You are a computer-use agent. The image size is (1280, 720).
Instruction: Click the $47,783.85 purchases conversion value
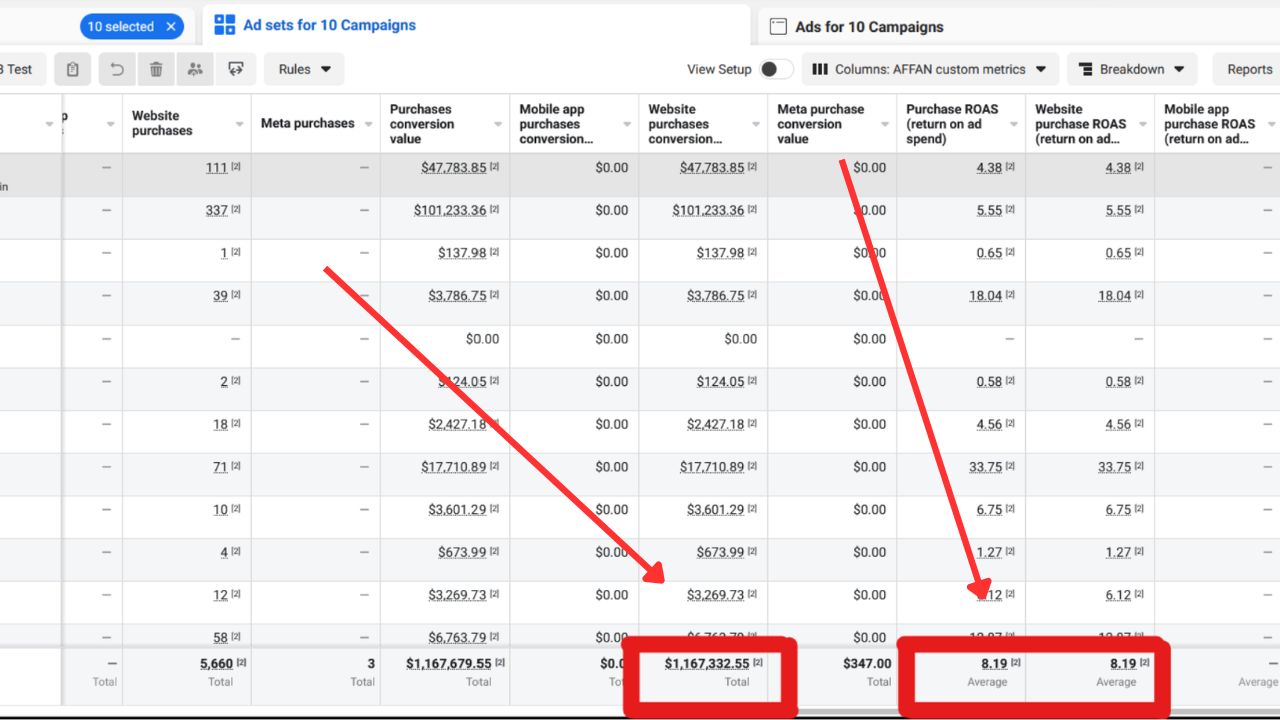(x=454, y=168)
